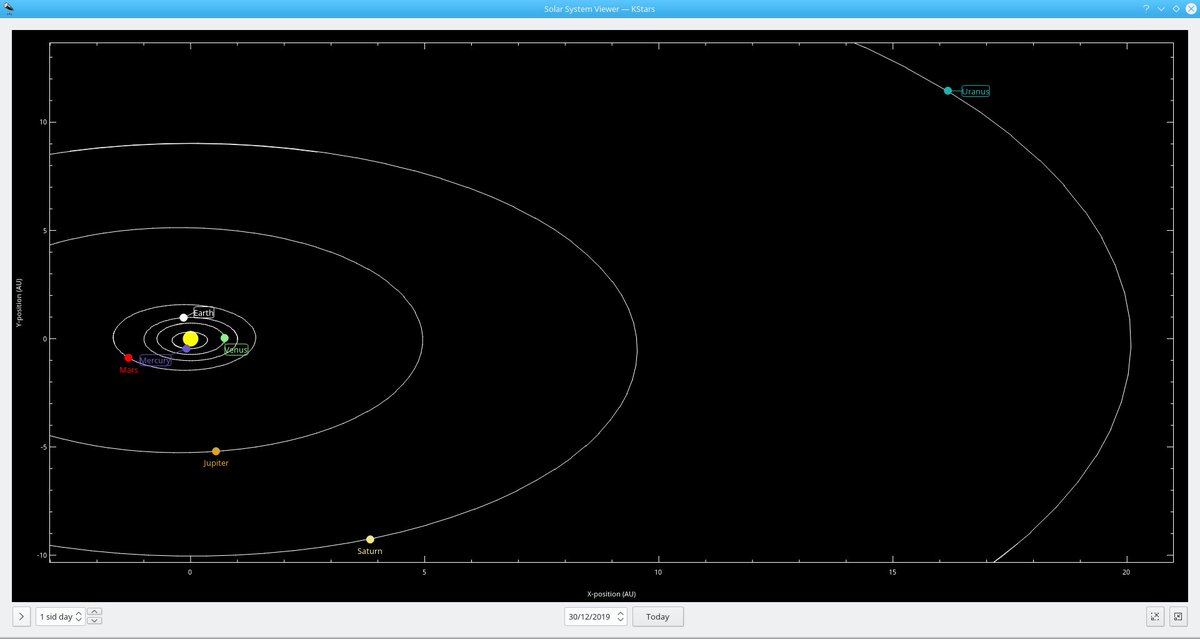The height and width of the screenshot is (639, 1200).
Task: Click the 'Earth' text label
Action: [x=203, y=313]
